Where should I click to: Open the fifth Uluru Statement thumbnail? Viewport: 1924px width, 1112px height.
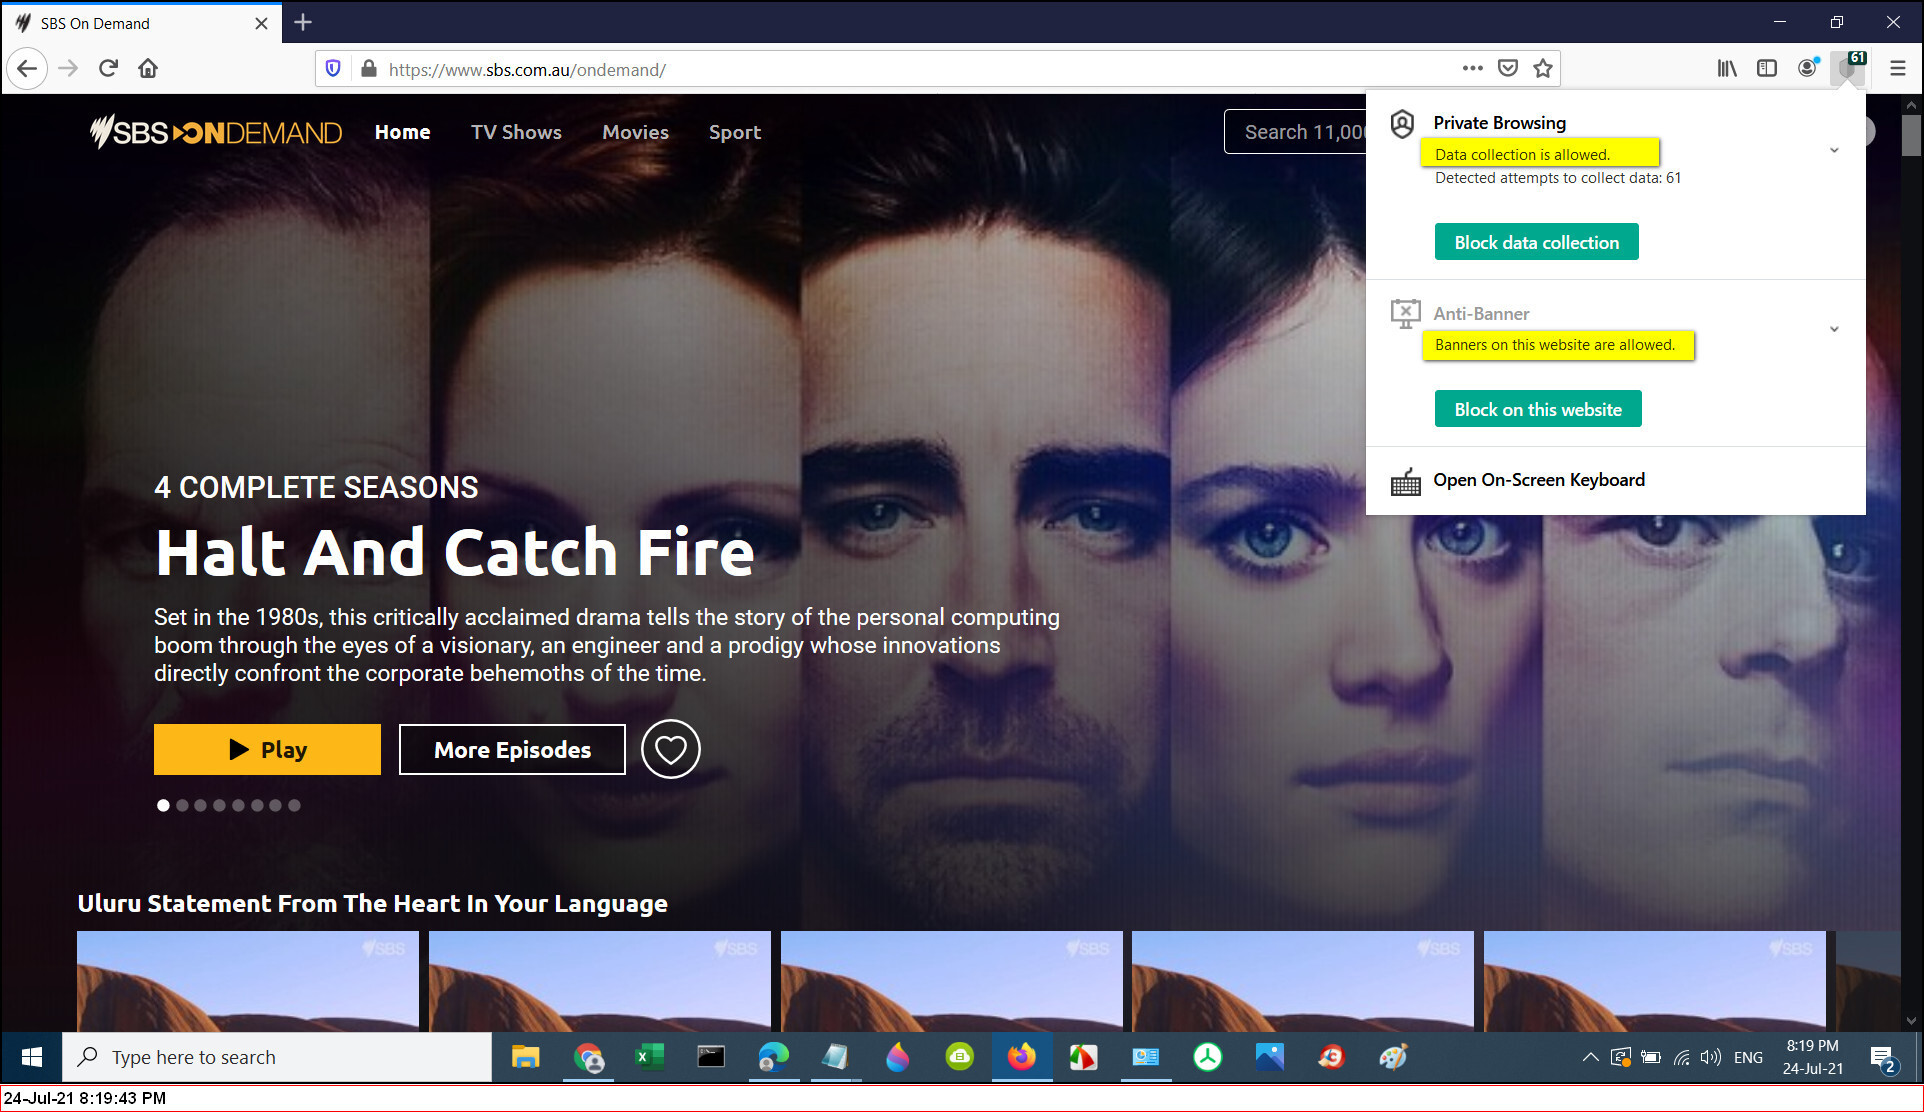click(x=1654, y=981)
